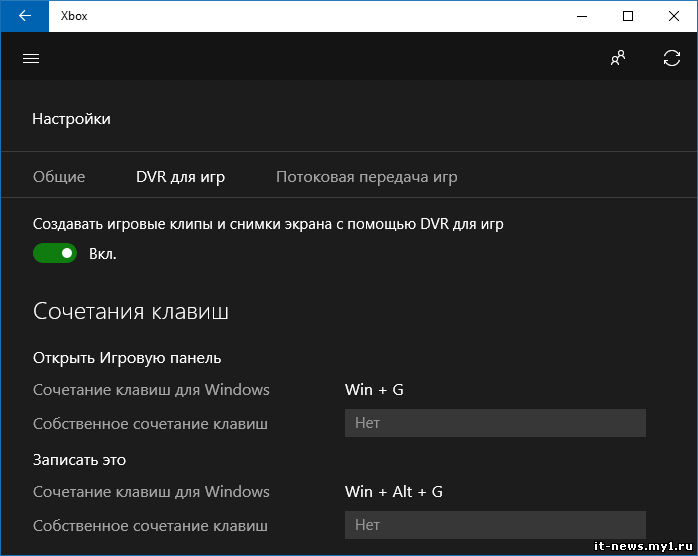Click custom shortcut field under Открыть Игровую панель
The height and width of the screenshot is (556, 698).
tap(495, 423)
